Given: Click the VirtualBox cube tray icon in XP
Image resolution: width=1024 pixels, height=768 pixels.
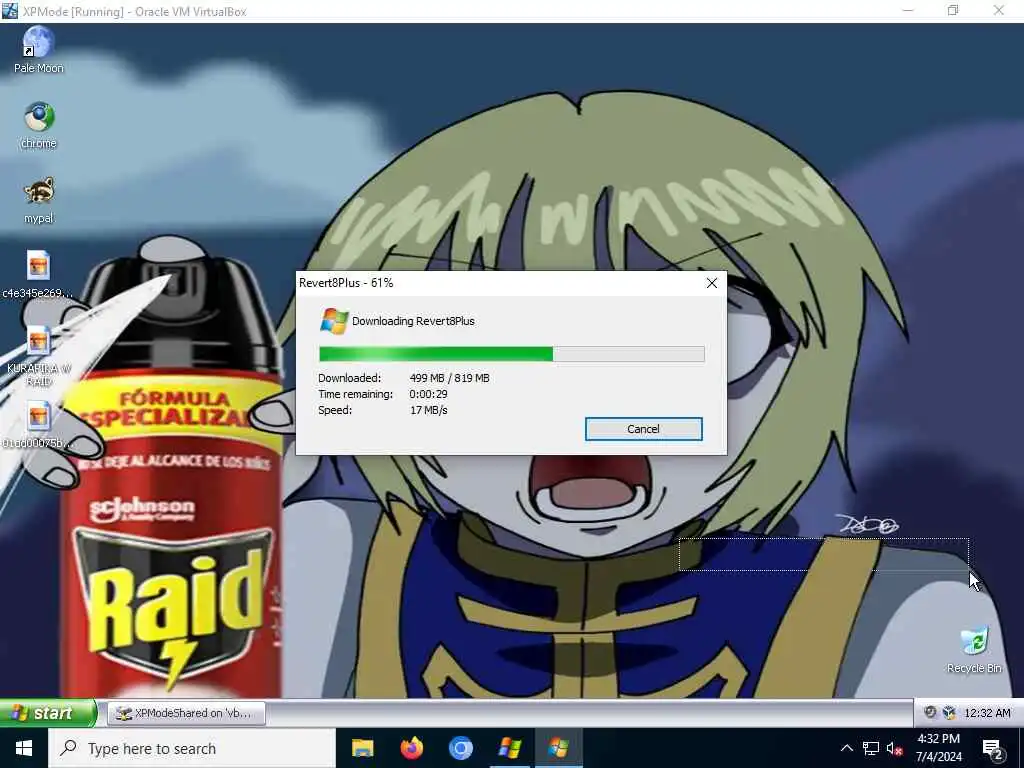Looking at the screenshot, I should [x=949, y=712].
